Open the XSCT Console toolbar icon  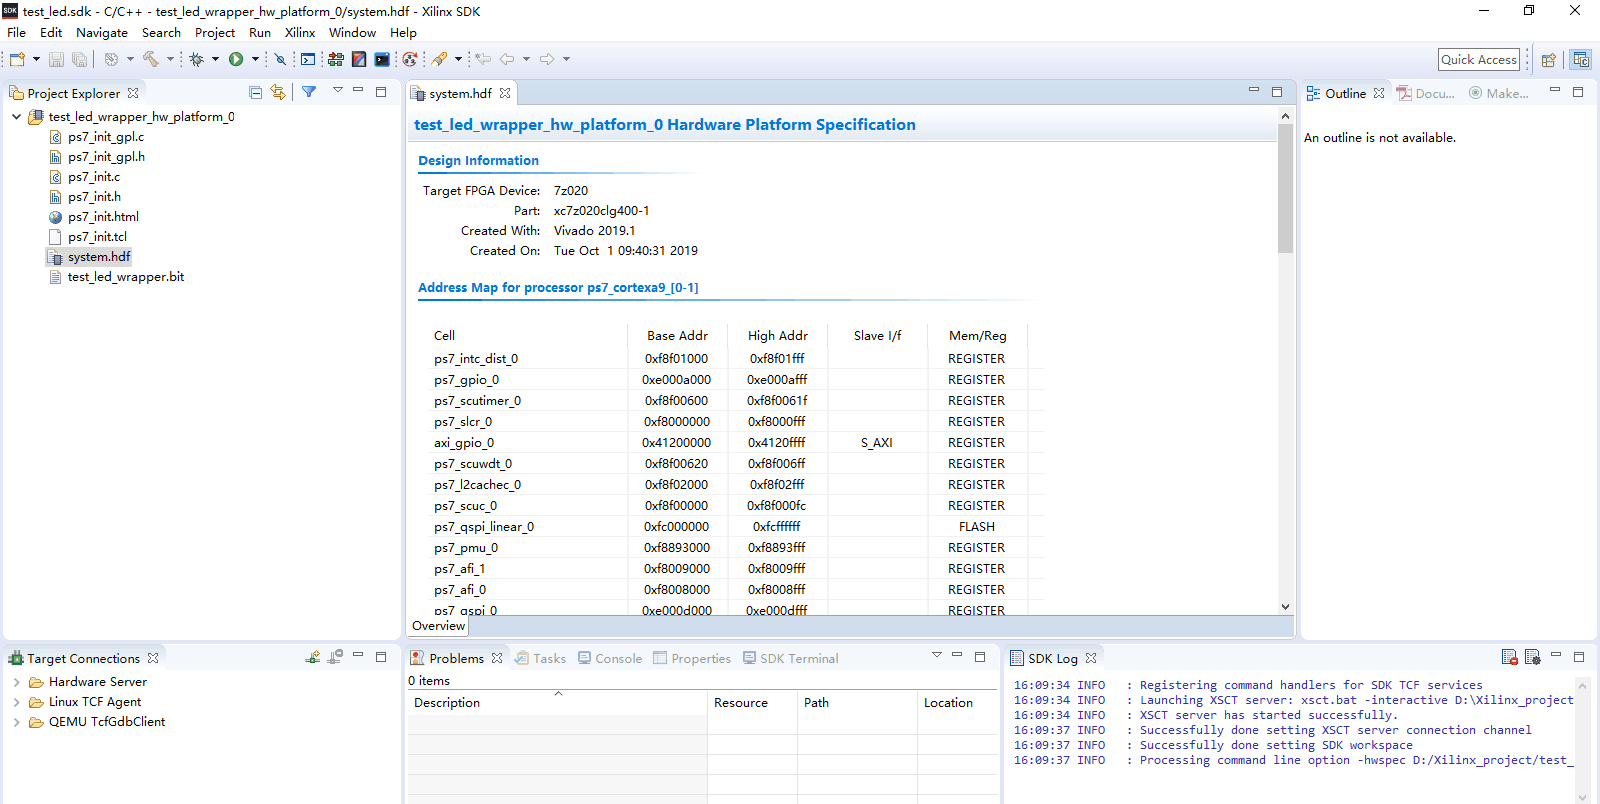click(308, 59)
